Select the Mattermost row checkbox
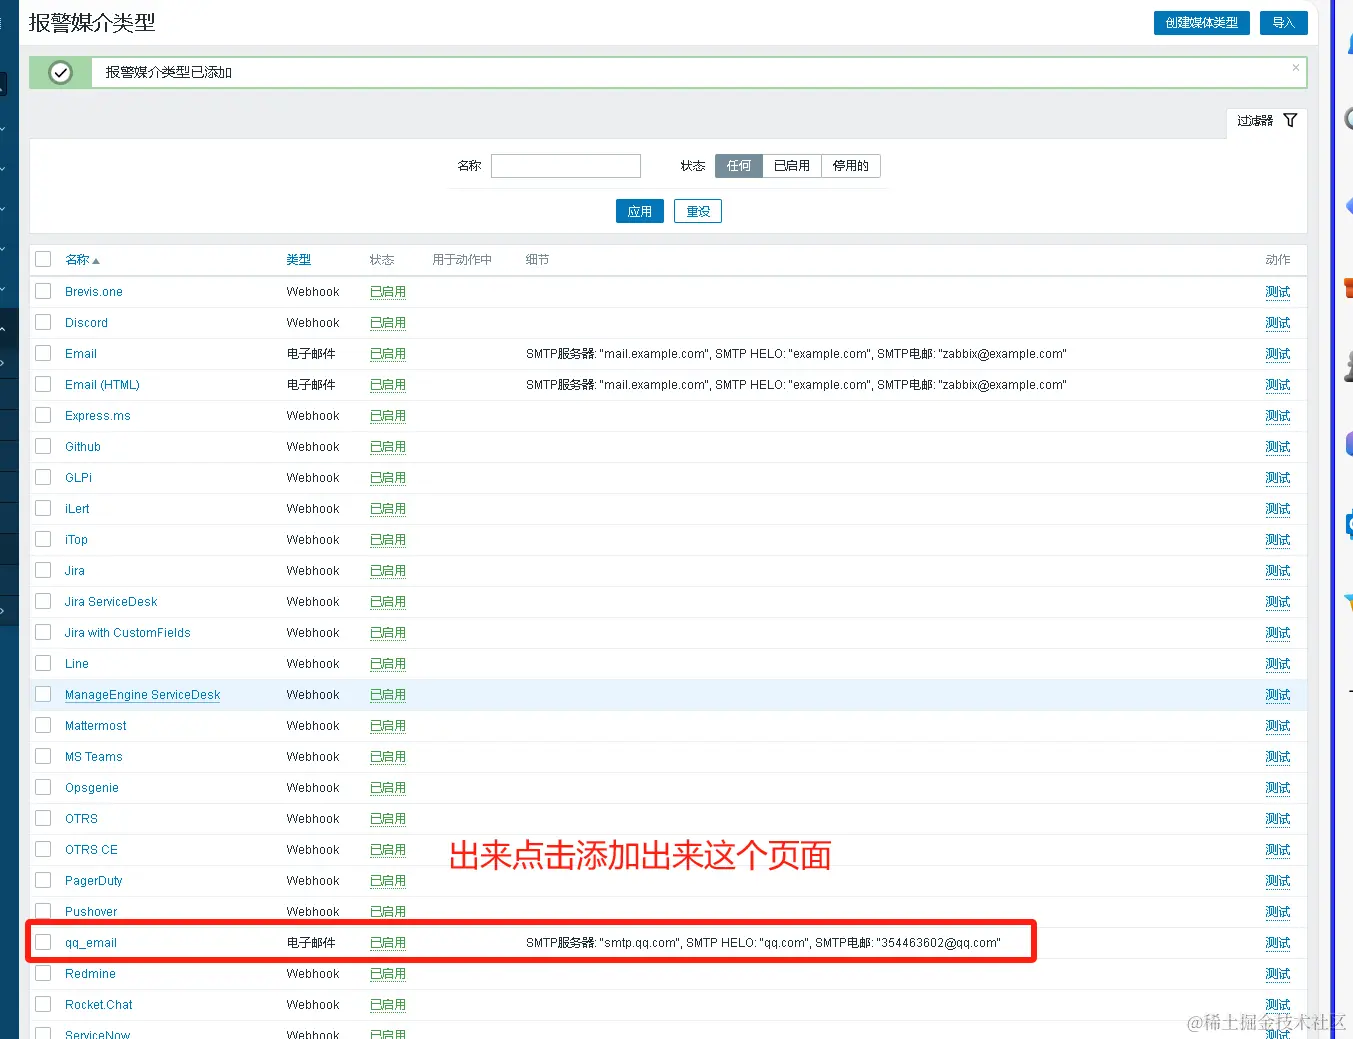1353x1039 pixels. (43, 725)
